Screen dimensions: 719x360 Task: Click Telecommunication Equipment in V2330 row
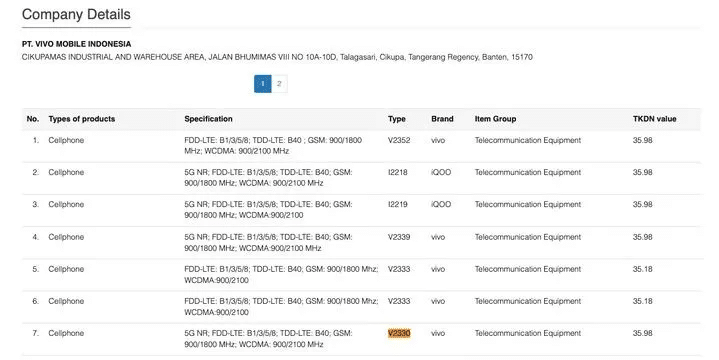click(x=528, y=333)
